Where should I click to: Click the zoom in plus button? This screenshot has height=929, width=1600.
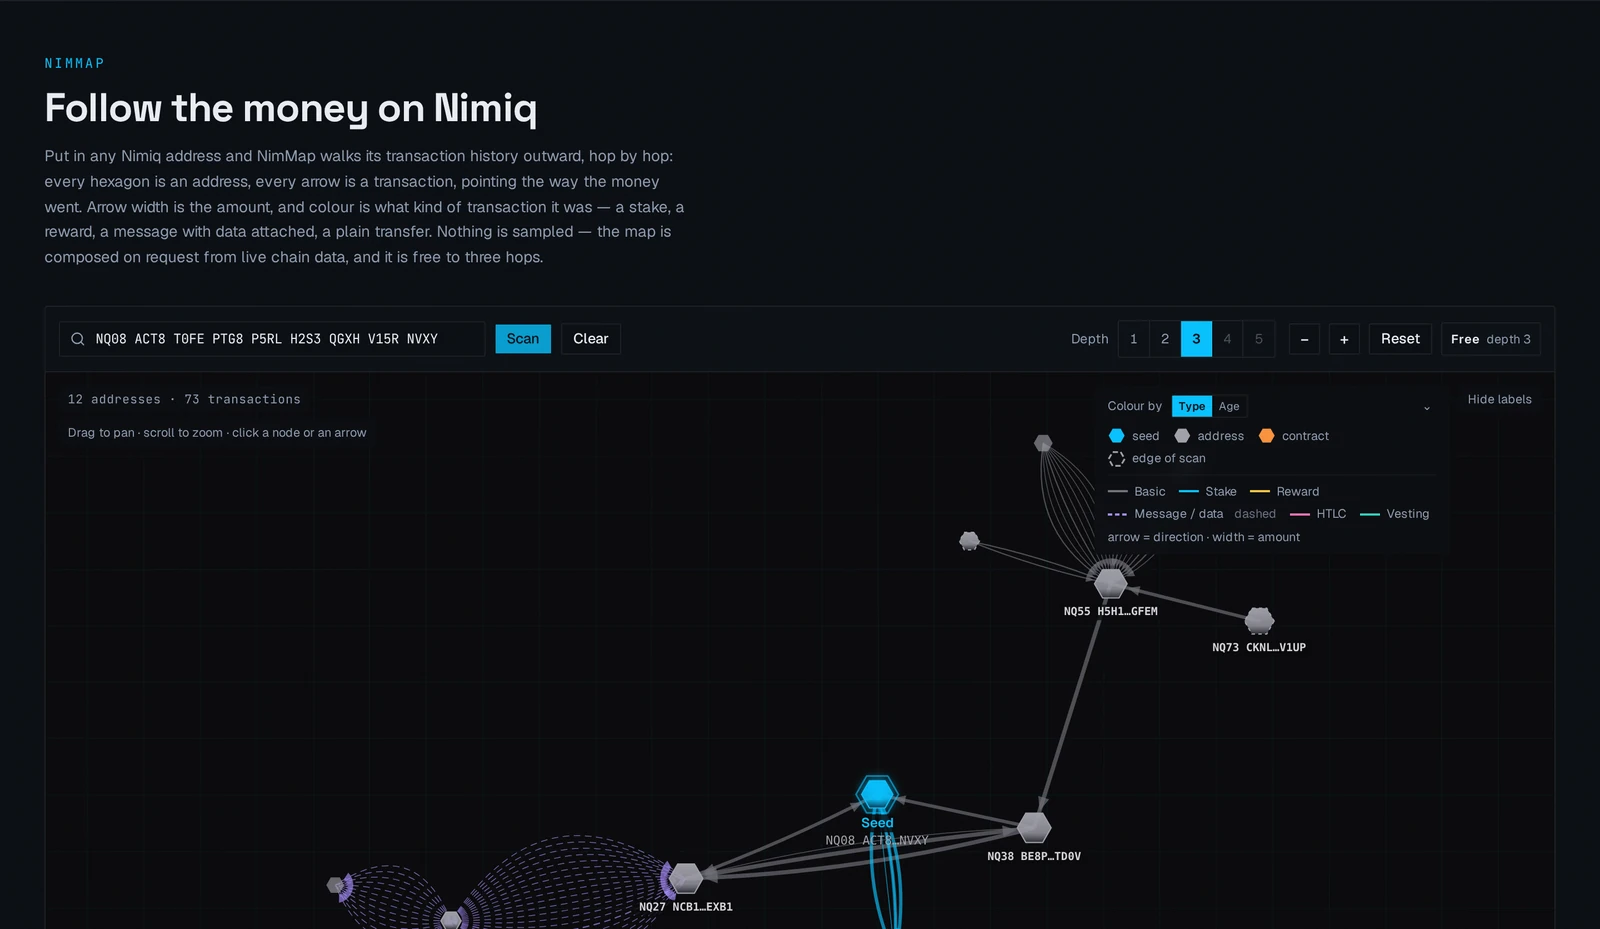[x=1344, y=339]
